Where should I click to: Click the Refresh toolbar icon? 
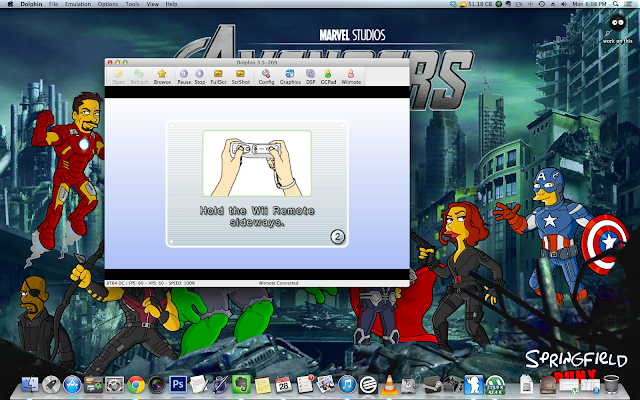(139, 76)
